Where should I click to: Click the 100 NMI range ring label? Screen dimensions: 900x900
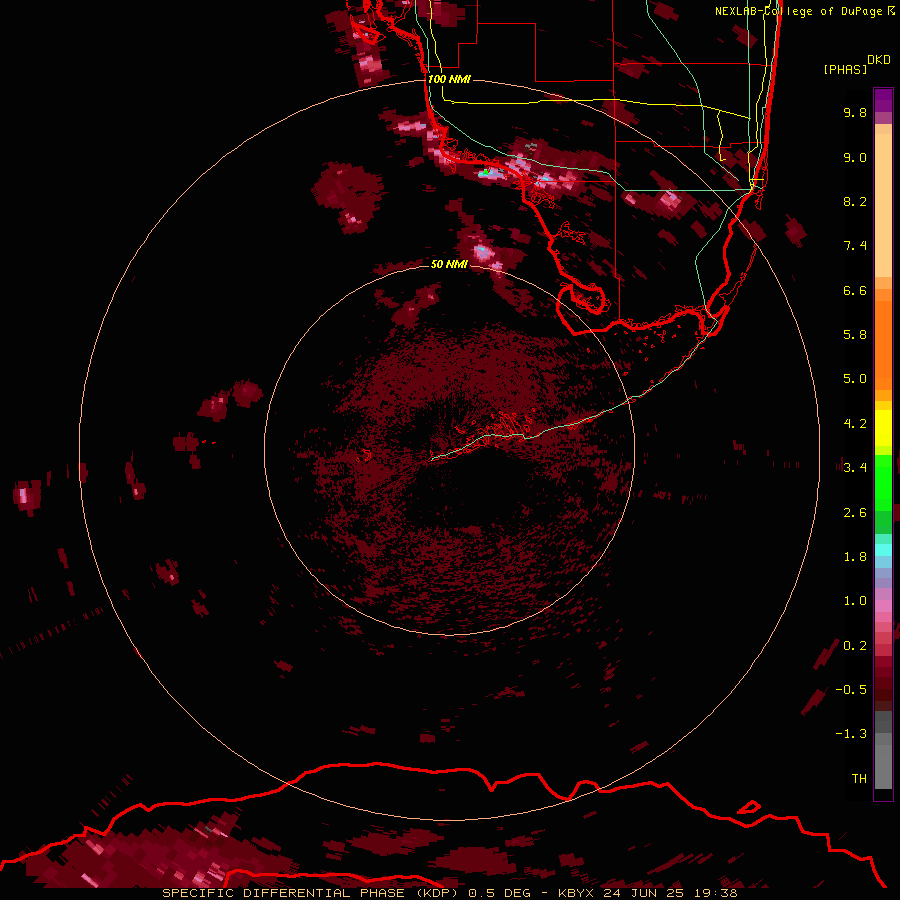click(449, 79)
